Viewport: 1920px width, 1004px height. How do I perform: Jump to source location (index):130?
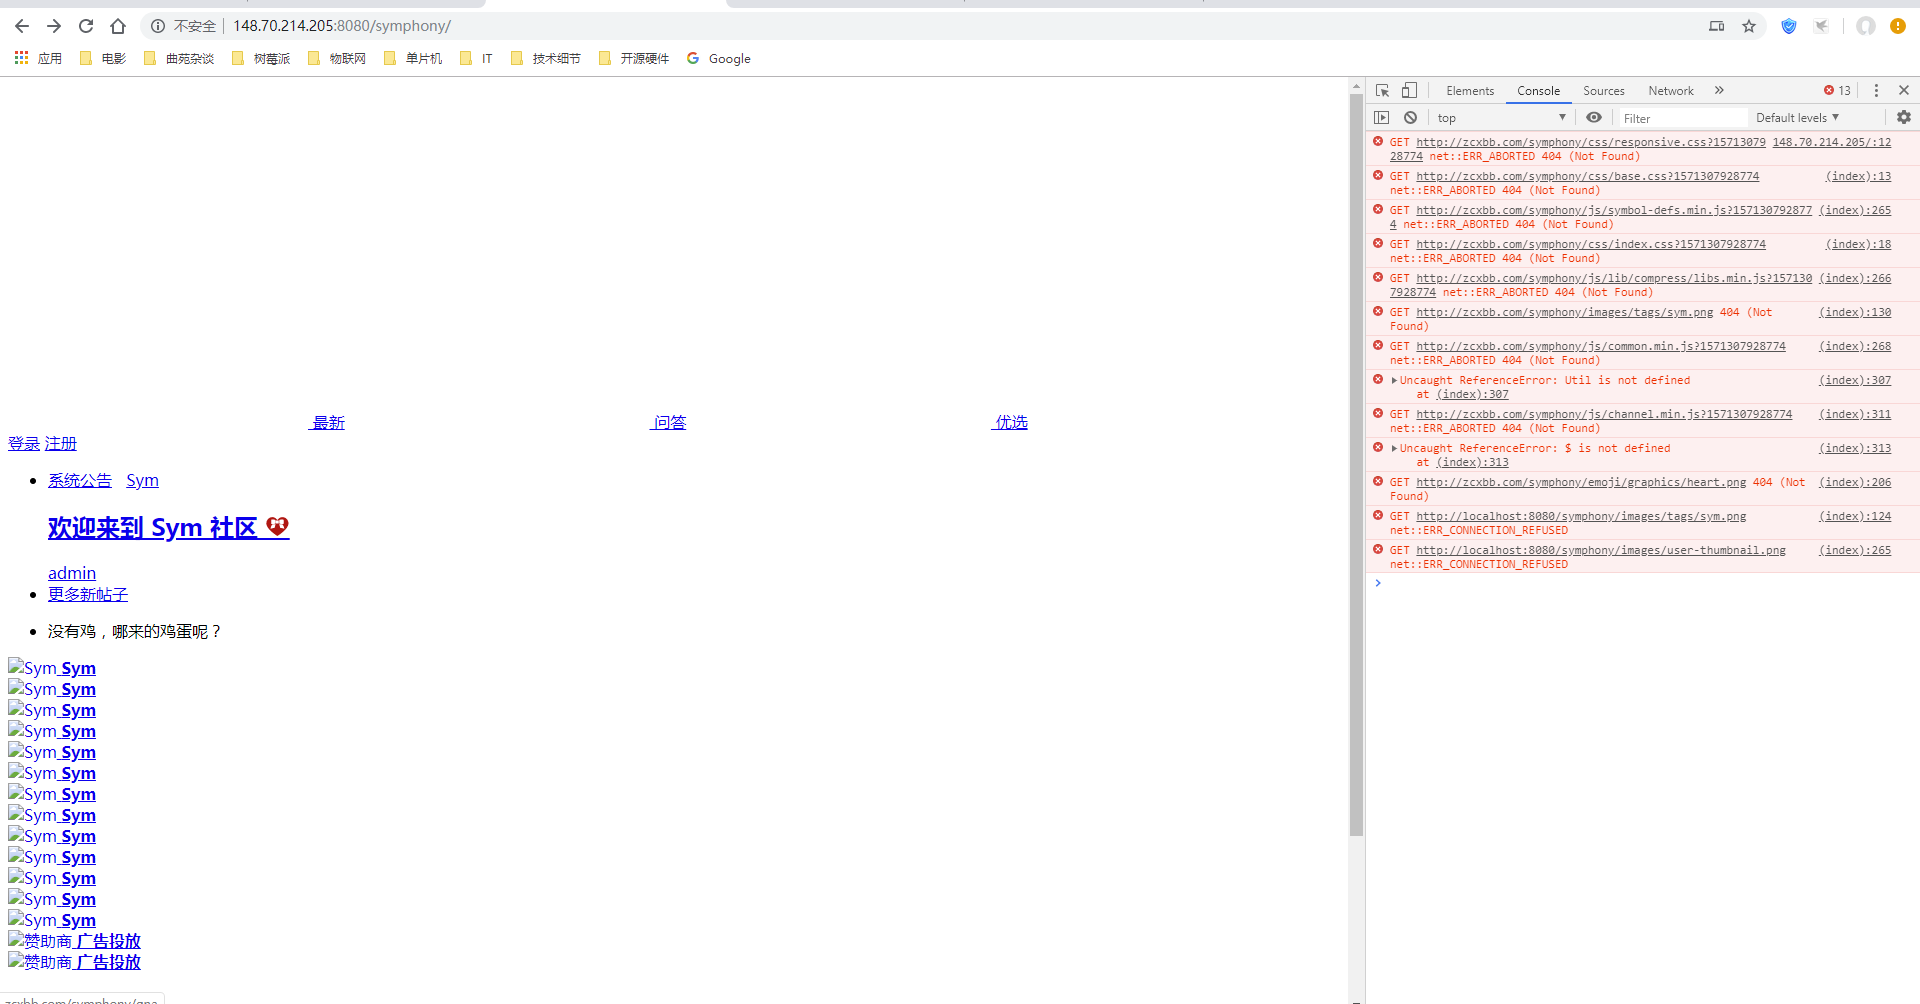click(x=1855, y=312)
